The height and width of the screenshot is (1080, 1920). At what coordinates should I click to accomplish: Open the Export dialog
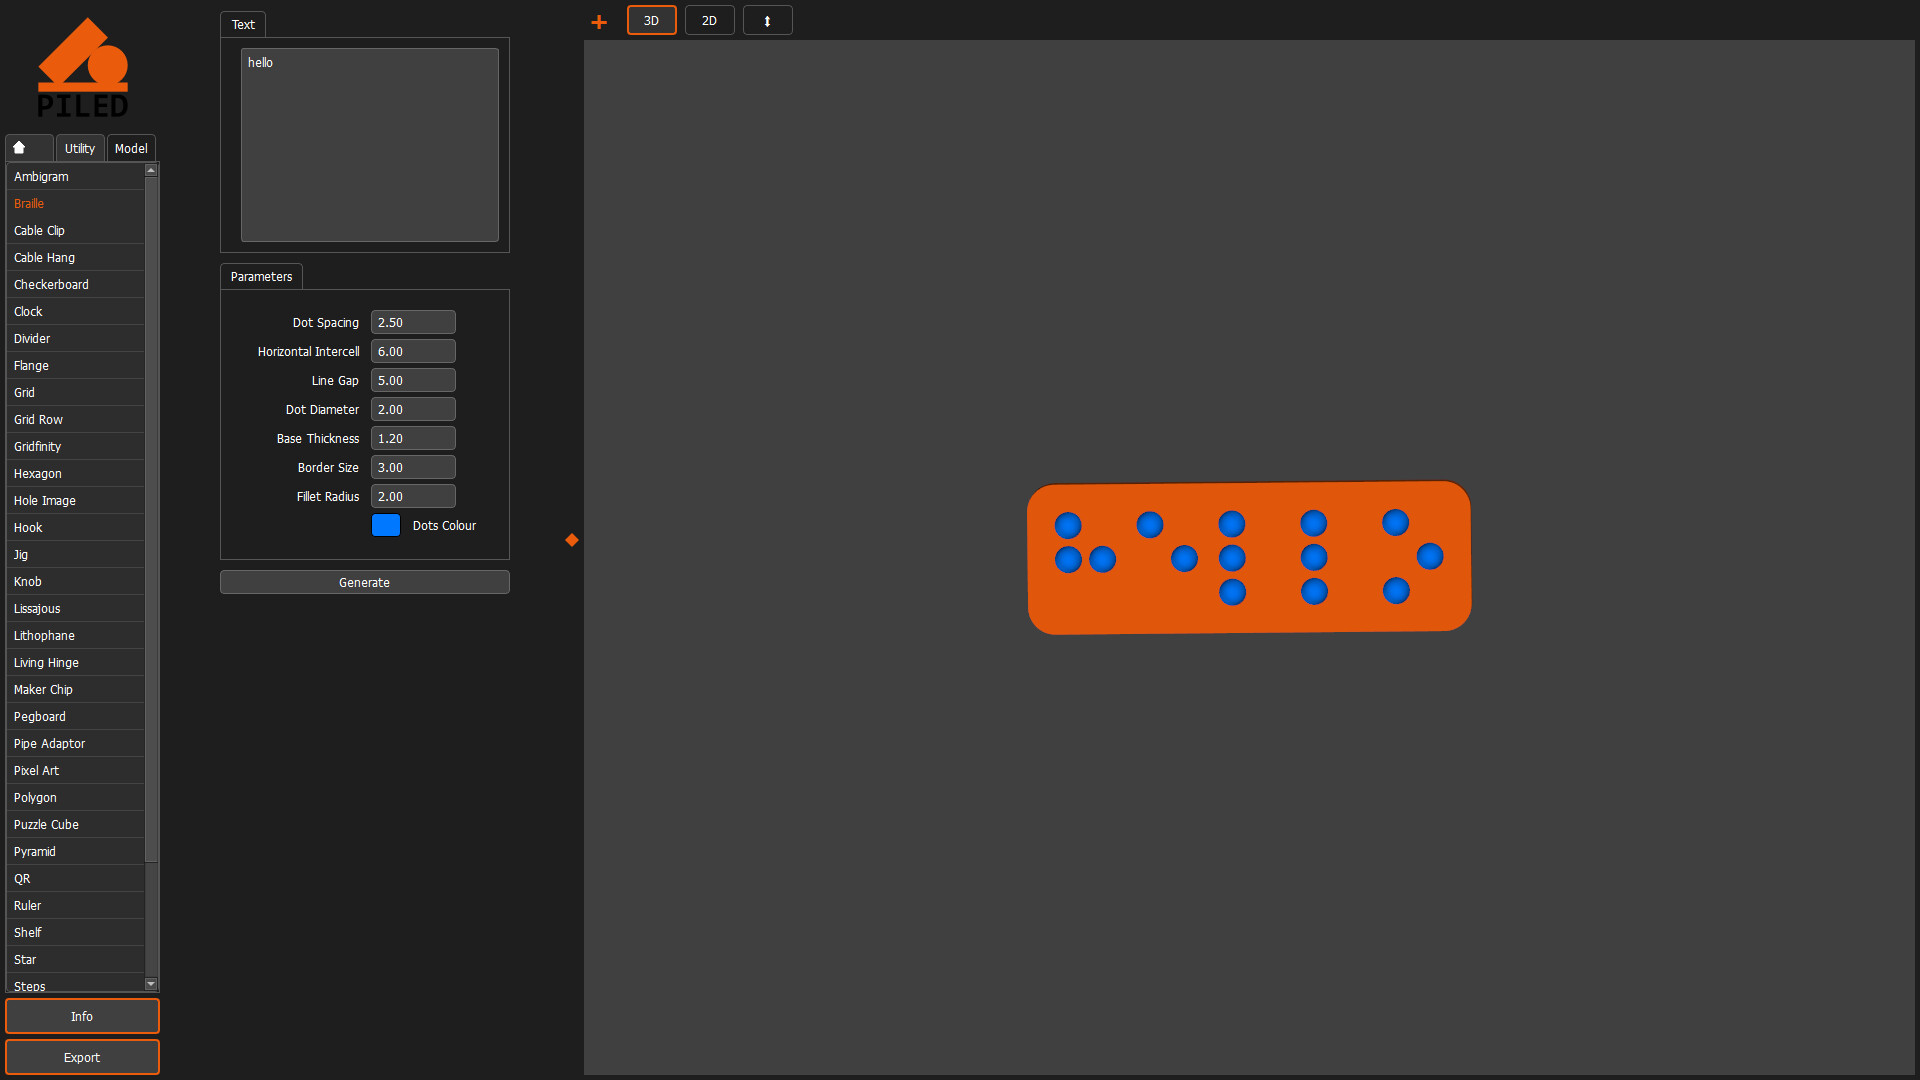[82, 1057]
